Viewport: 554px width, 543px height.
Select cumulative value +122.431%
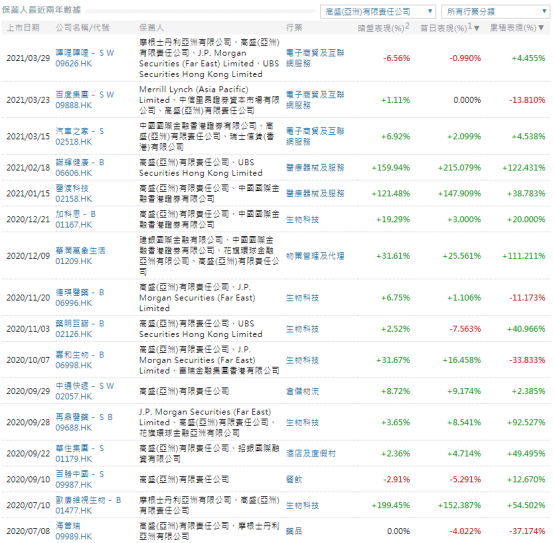pyautogui.click(x=524, y=167)
